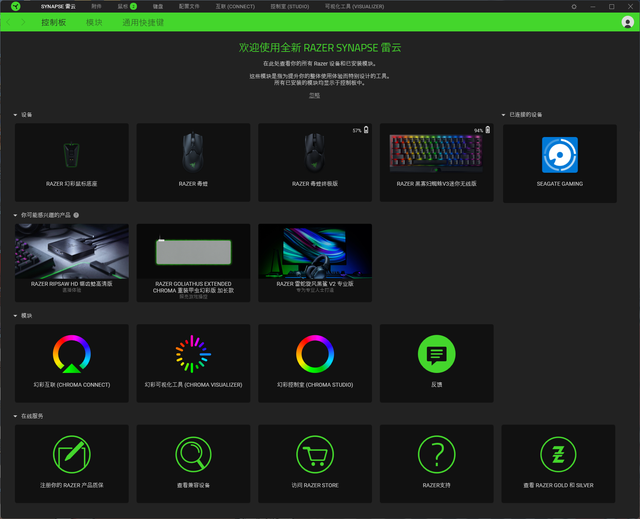This screenshot has width=640, height=519.
Task: Collapse the 已连接的设备 section
Action: 503,115
